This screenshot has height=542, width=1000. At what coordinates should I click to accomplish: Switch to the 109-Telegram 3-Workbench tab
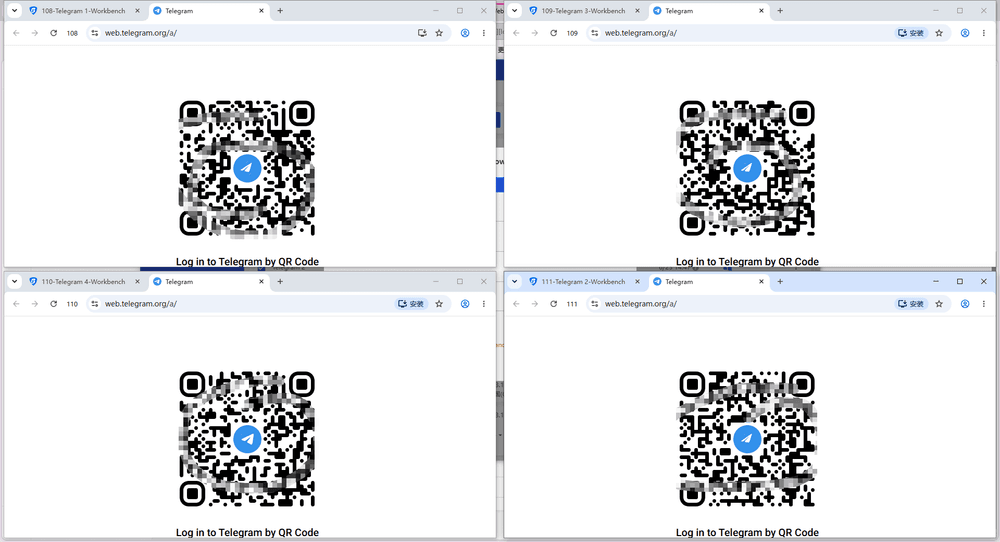tap(584, 11)
